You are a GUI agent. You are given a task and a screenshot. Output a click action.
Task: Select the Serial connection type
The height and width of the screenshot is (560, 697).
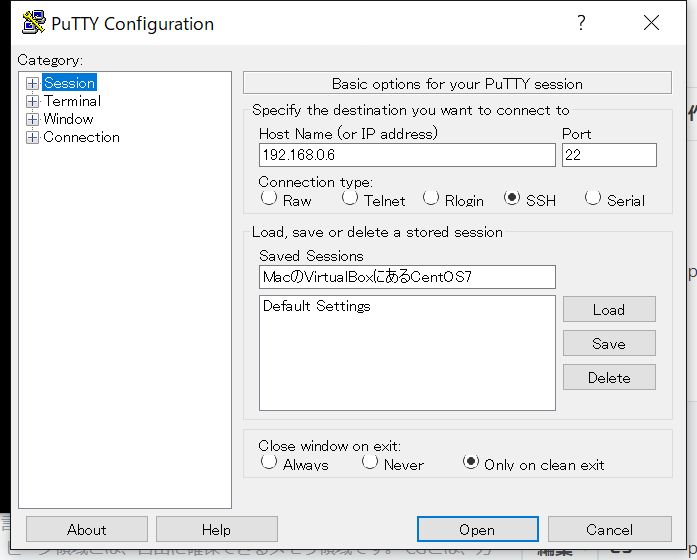[x=593, y=197]
